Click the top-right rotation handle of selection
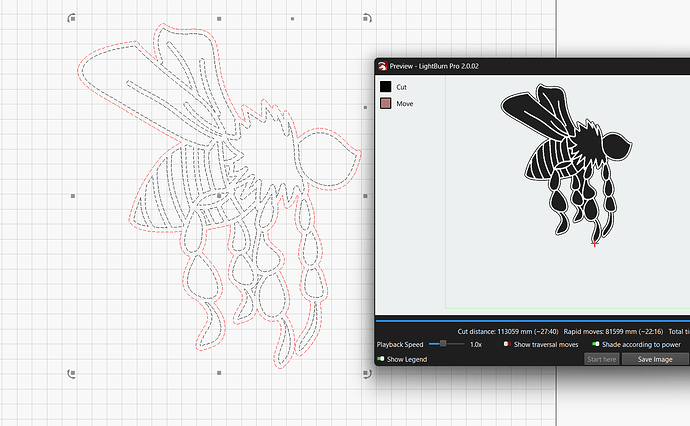Image resolution: width=690 pixels, height=426 pixels. [x=367, y=18]
